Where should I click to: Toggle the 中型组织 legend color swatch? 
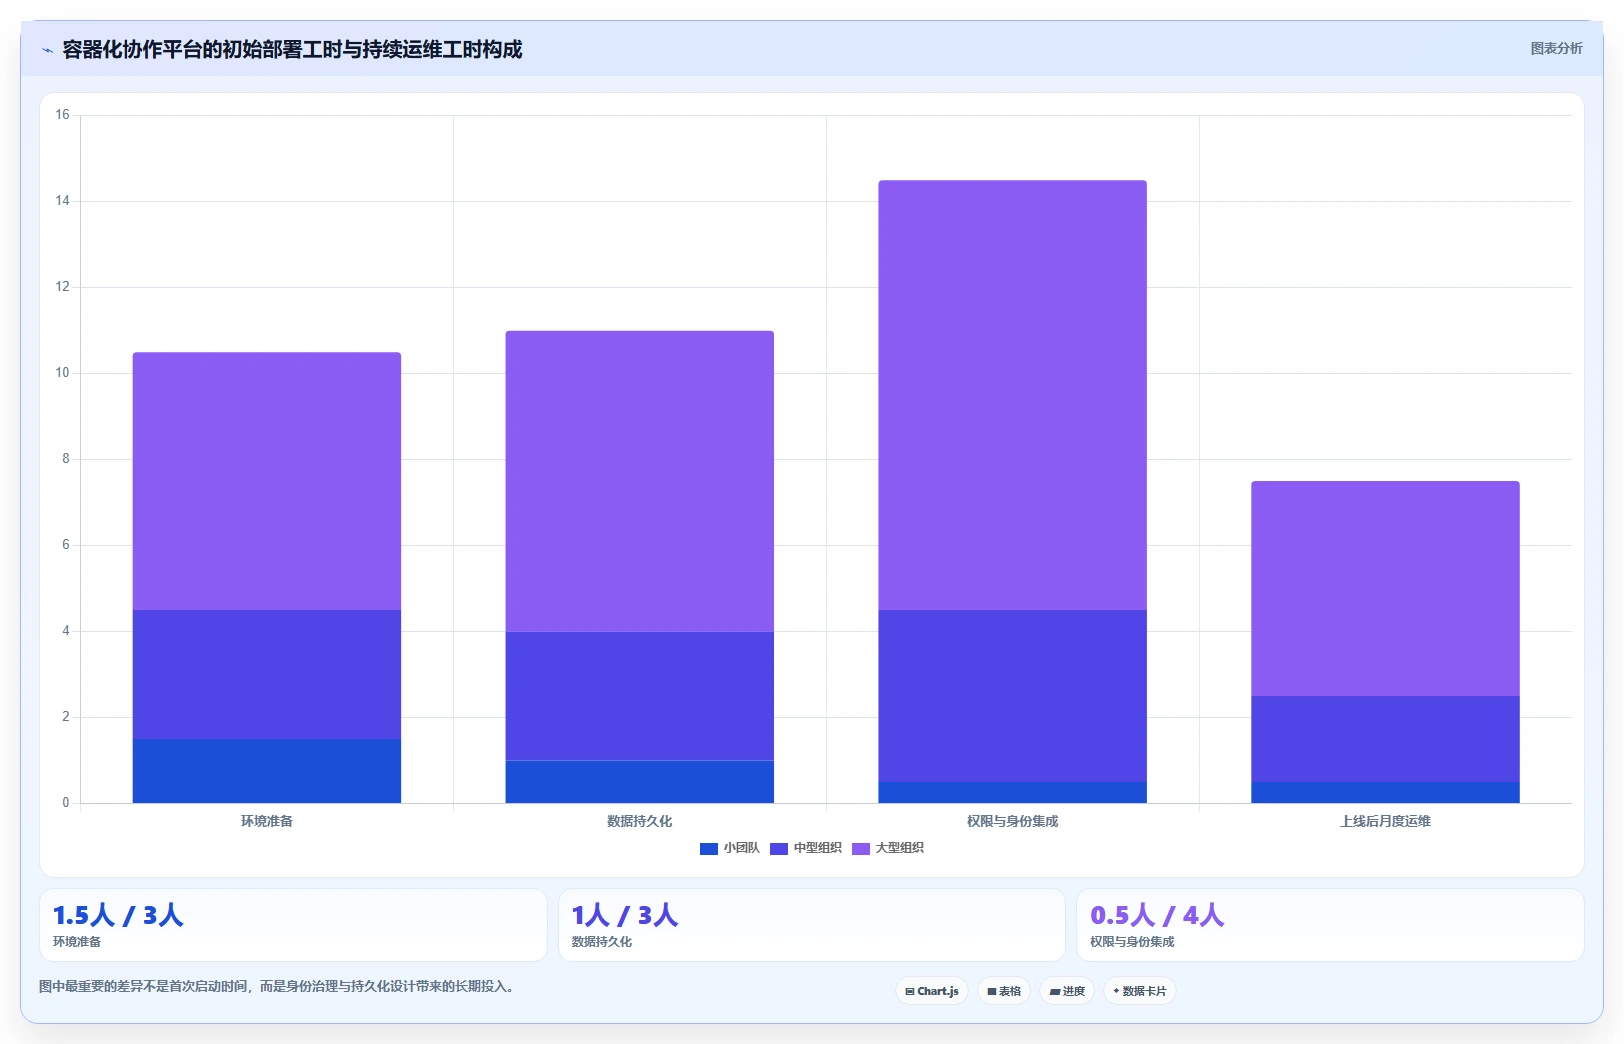pyautogui.click(x=779, y=848)
